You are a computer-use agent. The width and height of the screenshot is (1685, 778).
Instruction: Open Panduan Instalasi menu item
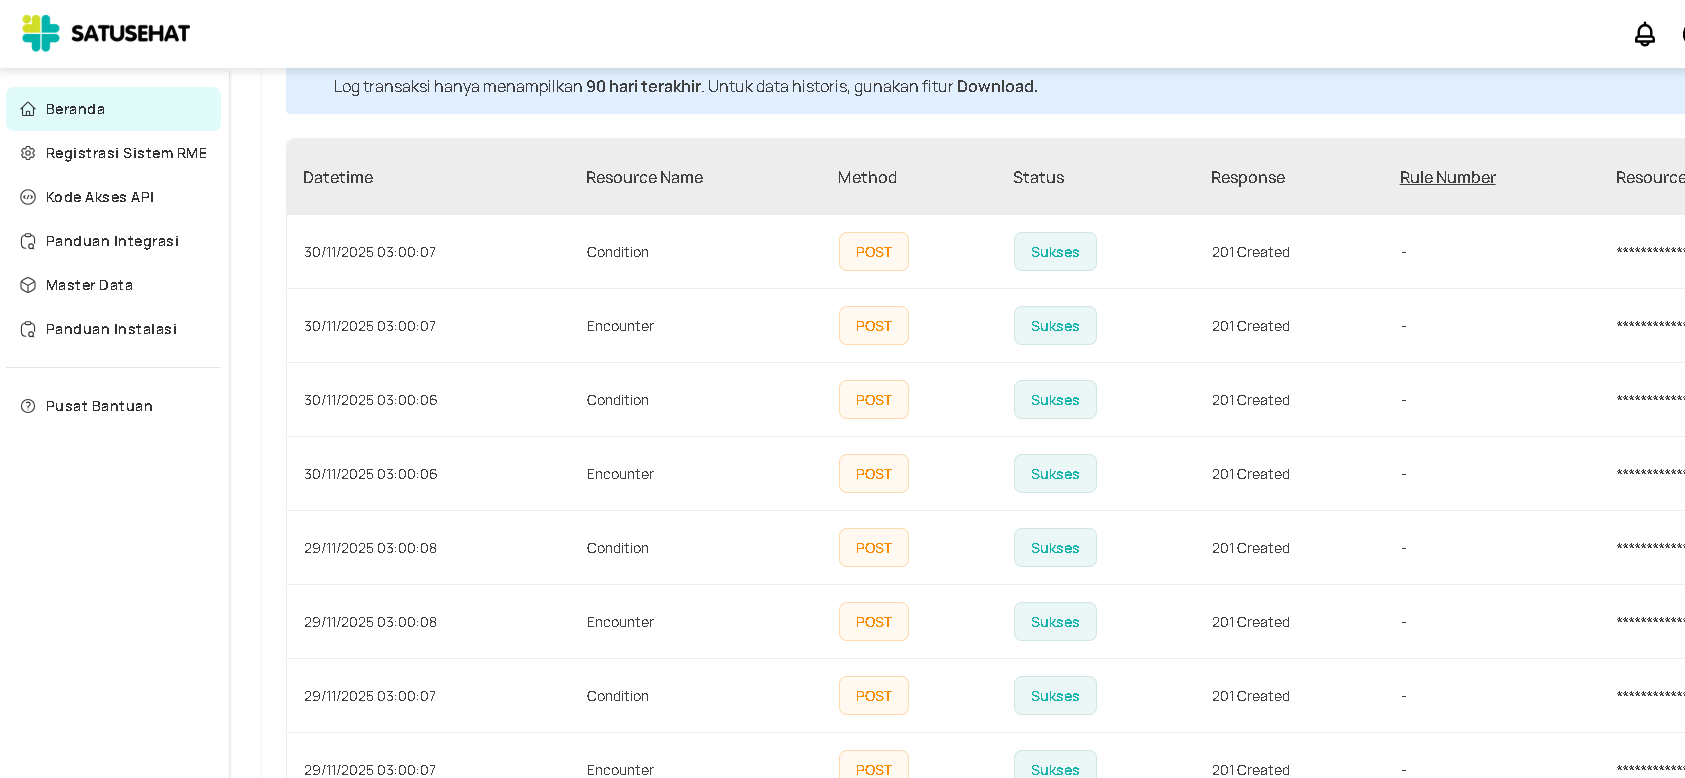(x=113, y=329)
